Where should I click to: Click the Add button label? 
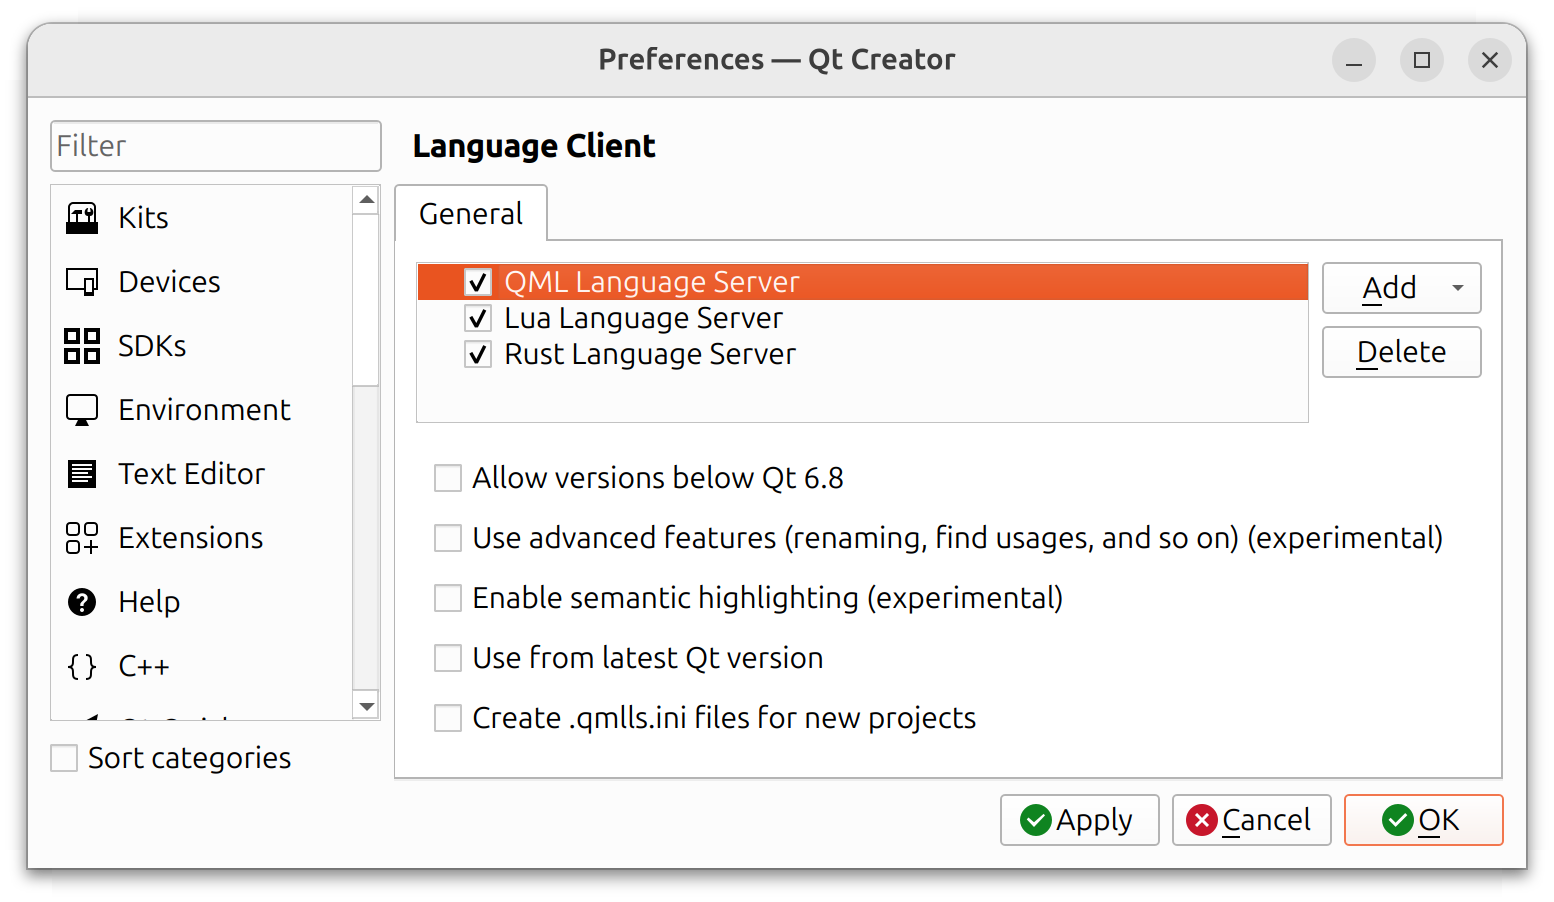[1389, 288]
